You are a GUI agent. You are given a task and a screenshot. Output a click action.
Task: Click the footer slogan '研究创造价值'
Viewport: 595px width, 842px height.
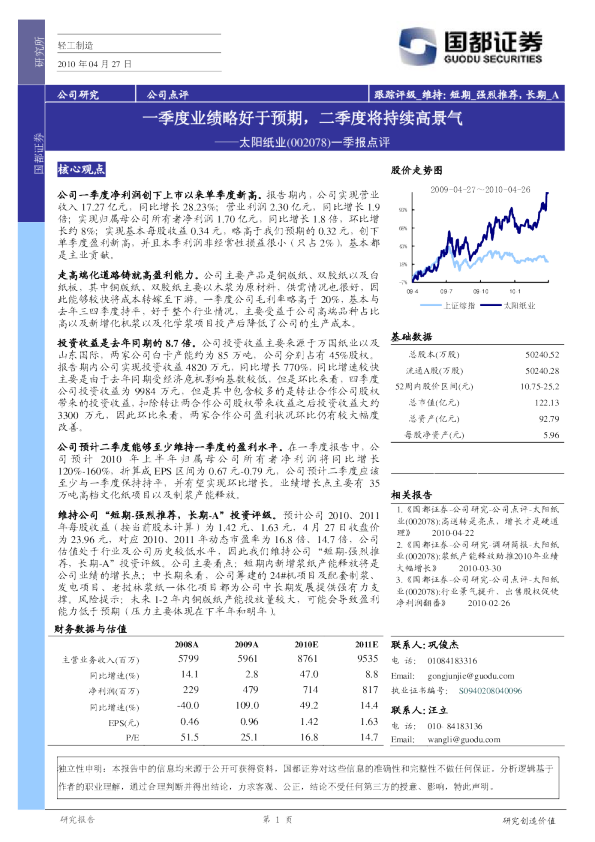click(x=529, y=821)
